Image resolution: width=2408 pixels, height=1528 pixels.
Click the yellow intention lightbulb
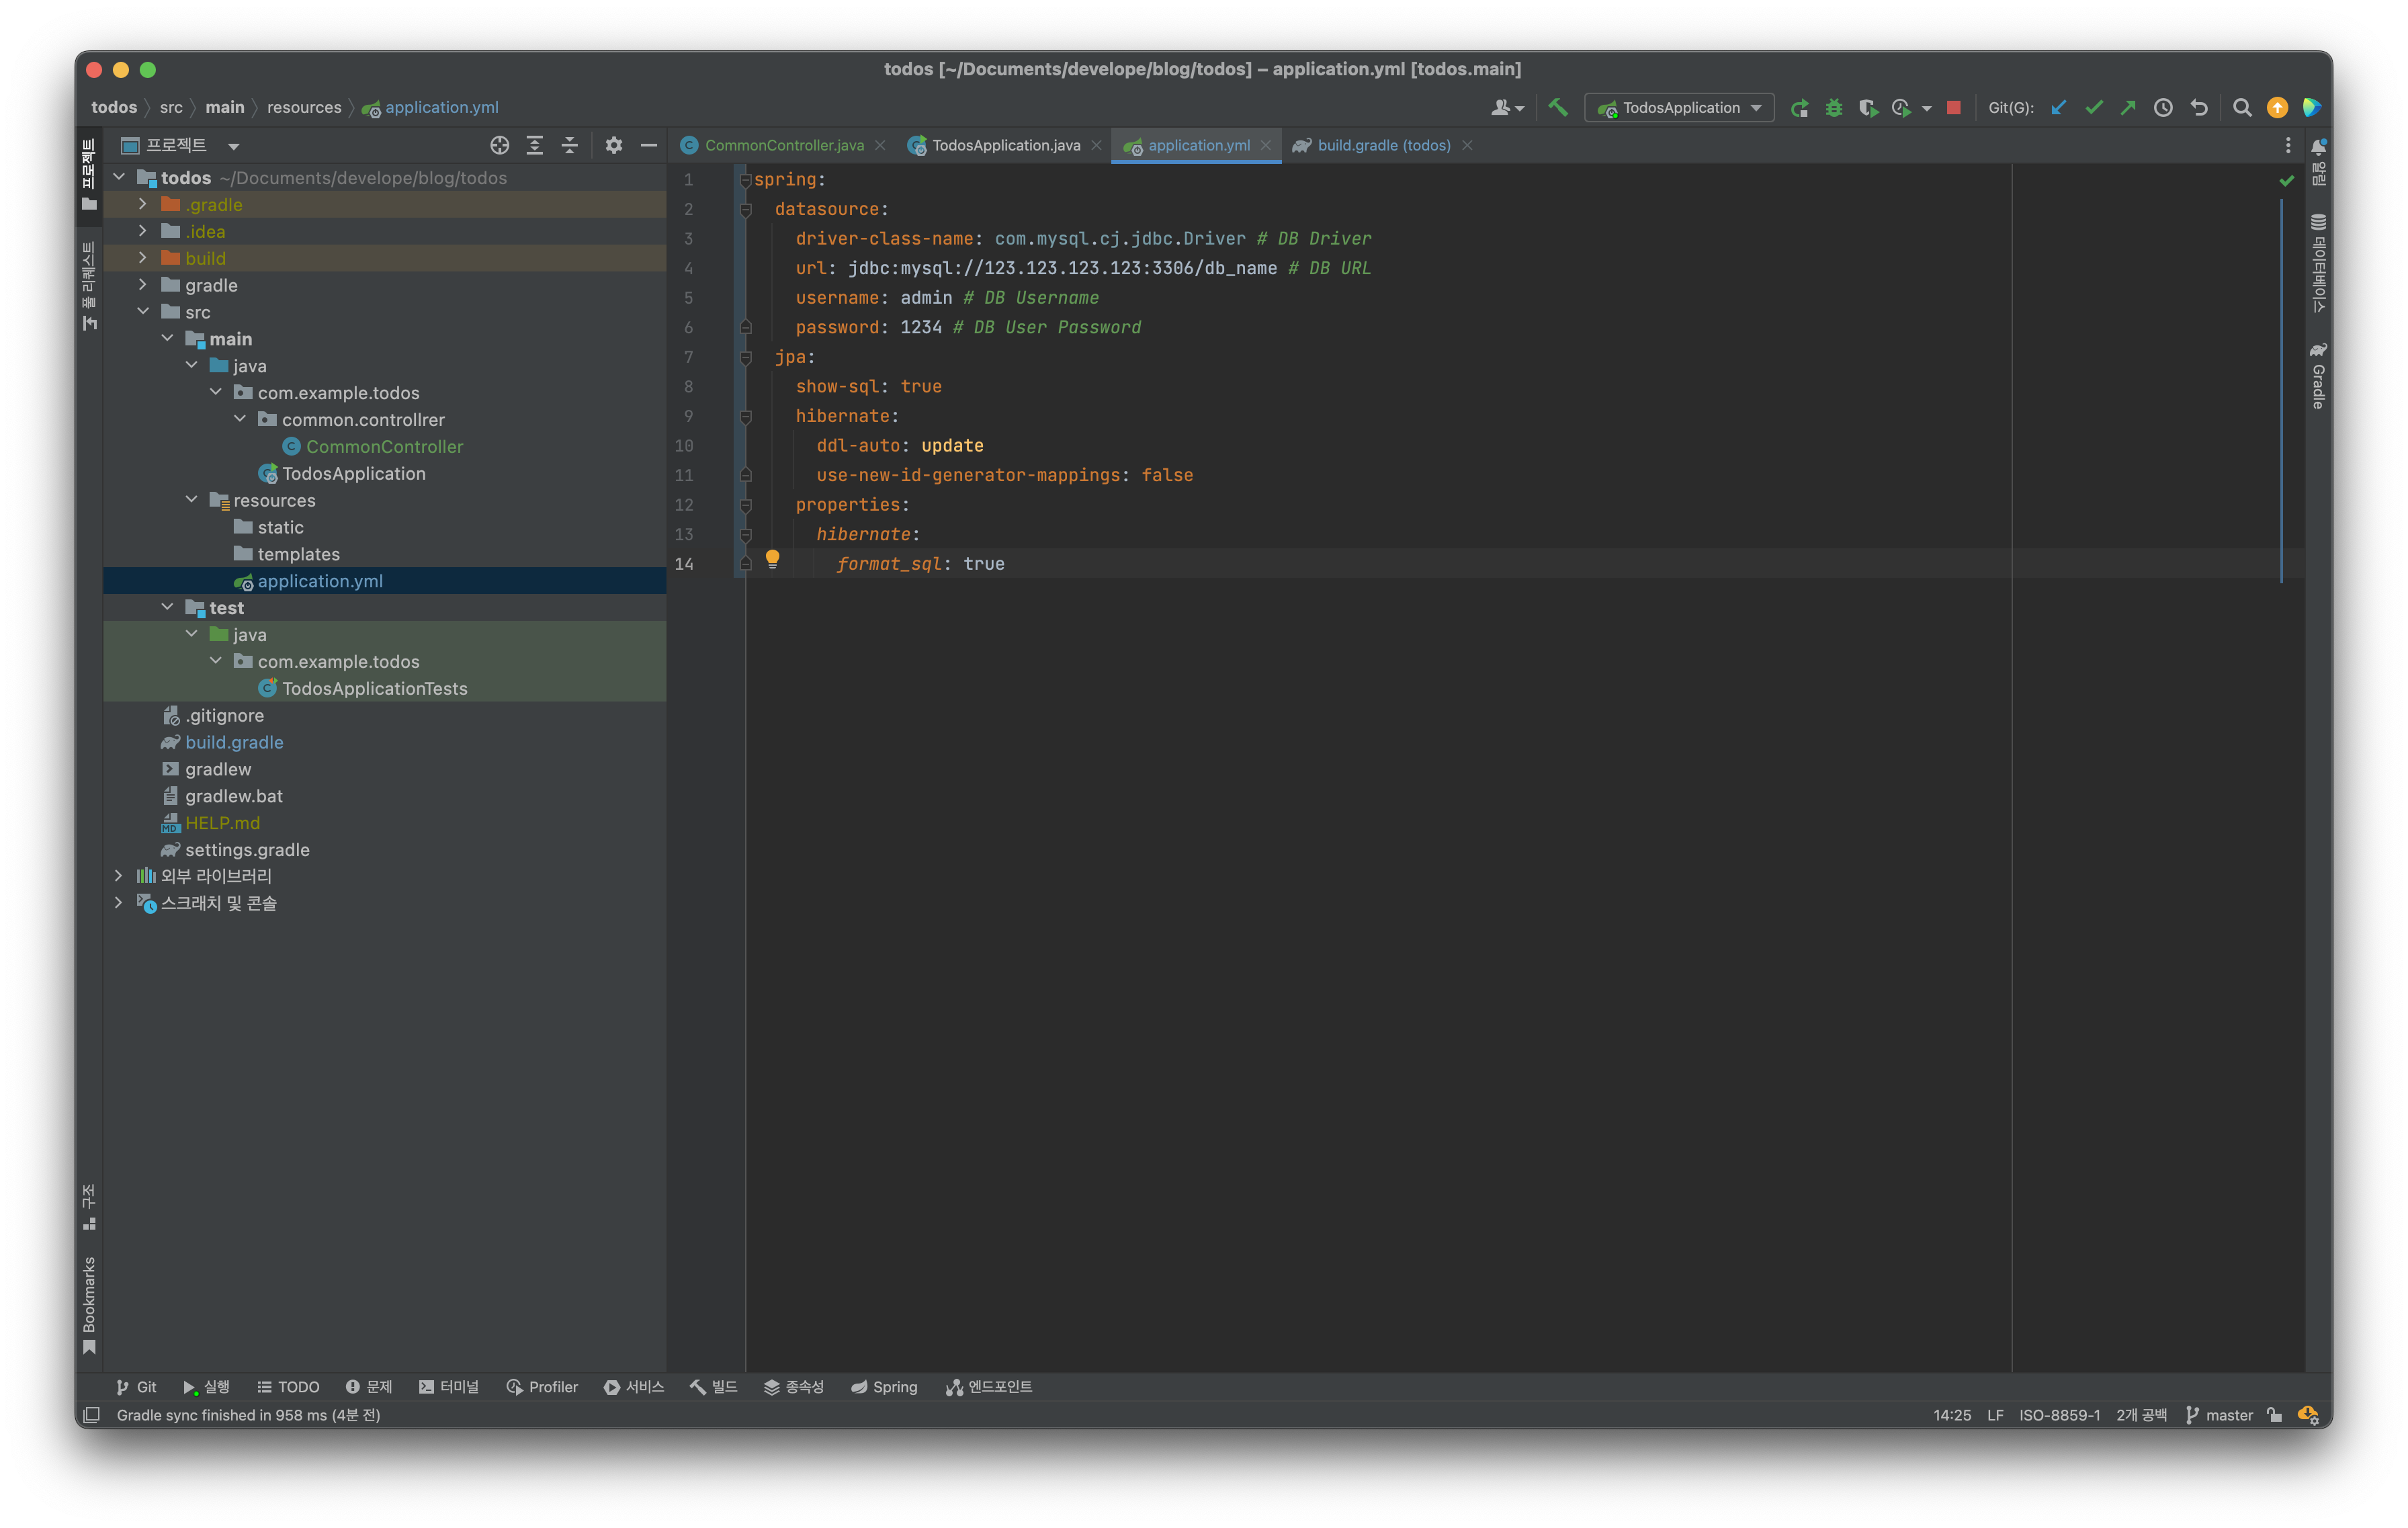tap(772, 559)
